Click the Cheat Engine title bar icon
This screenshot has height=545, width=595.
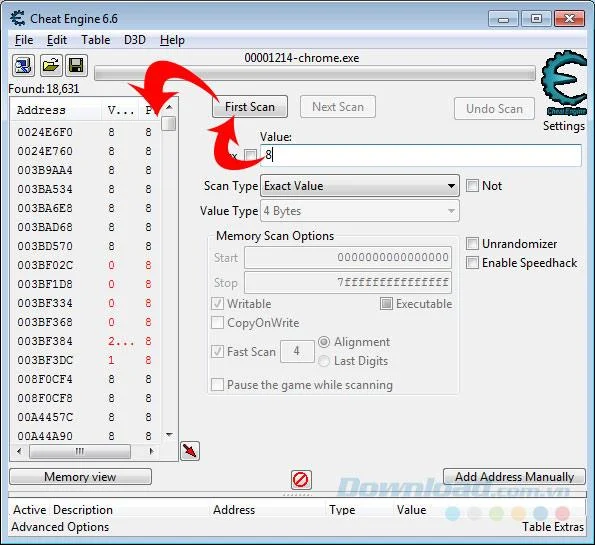tap(17, 18)
